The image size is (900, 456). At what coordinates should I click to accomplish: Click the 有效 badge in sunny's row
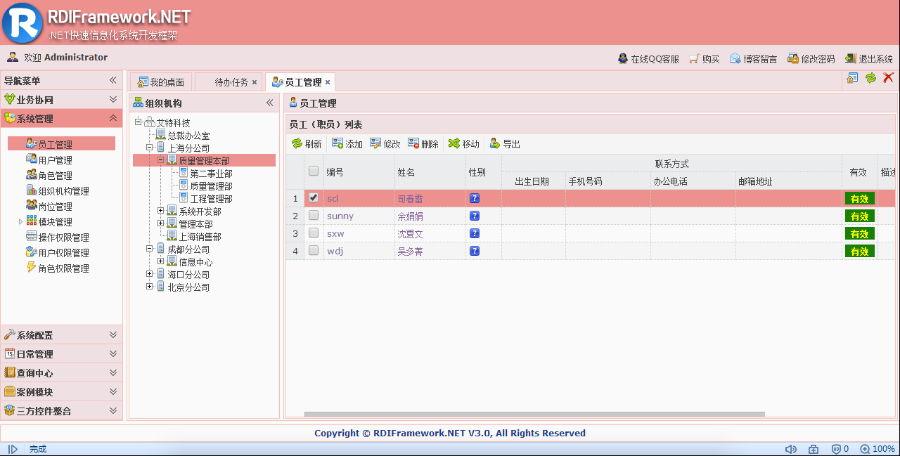[x=859, y=216]
